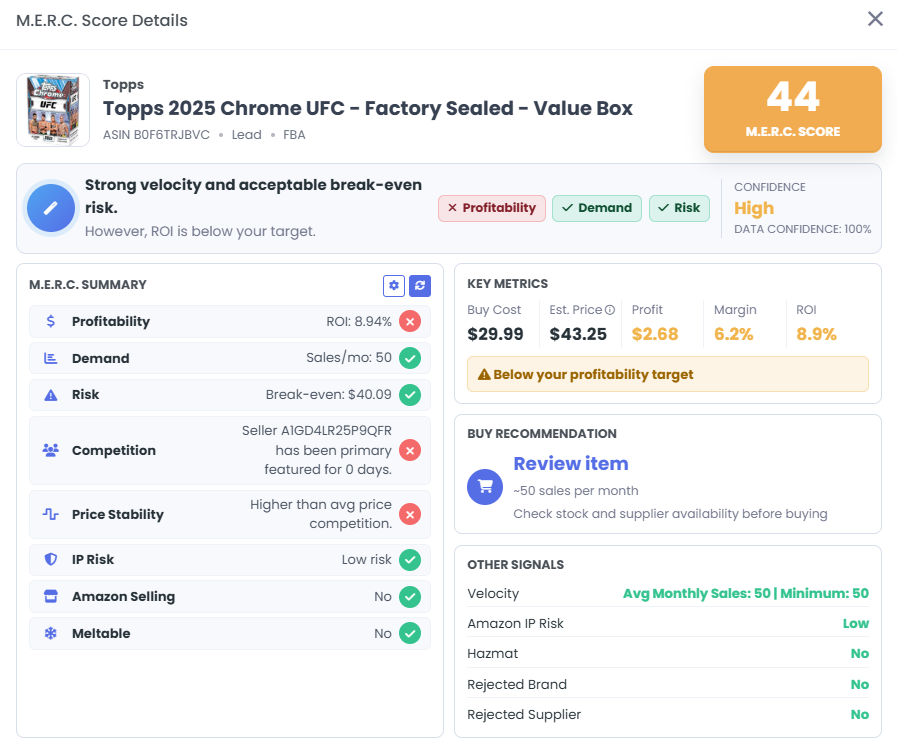Click the Buy Cost value $29.99
897x750 pixels.
click(x=495, y=334)
